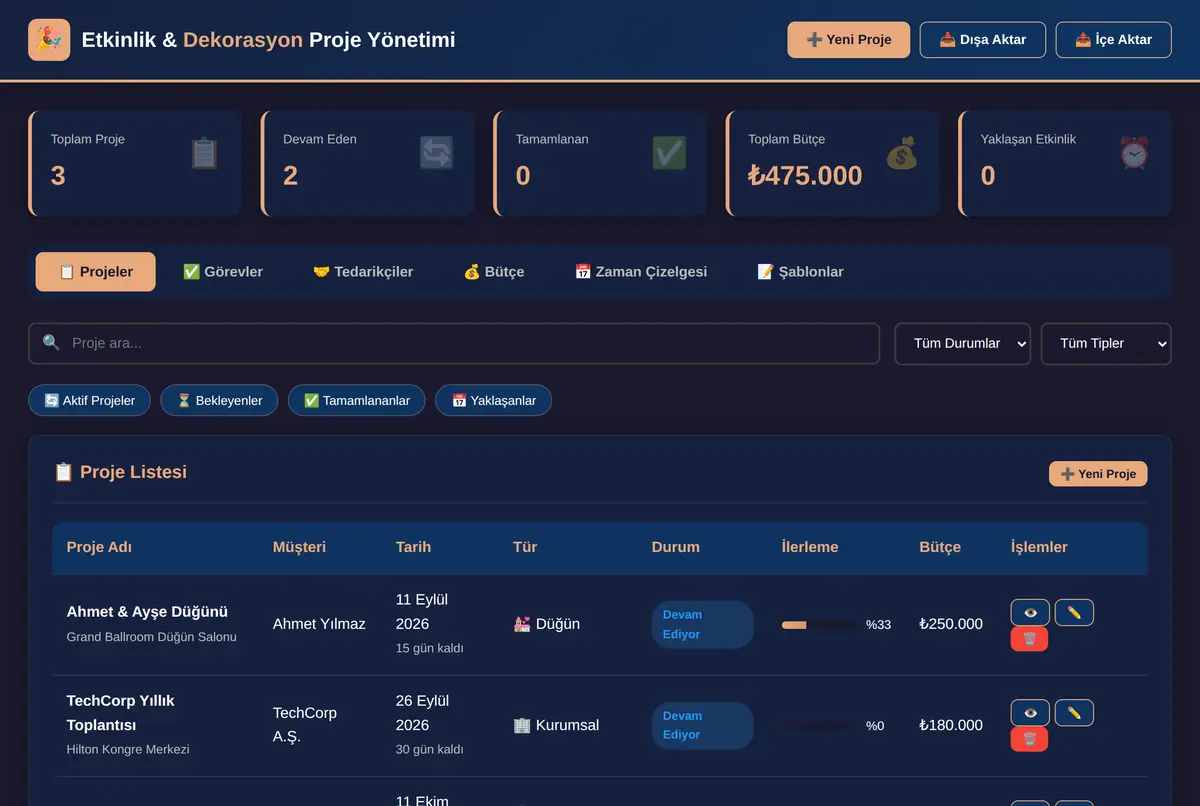The image size is (1200, 806).
Task: Delete Ahmet & Ayşe Düğünü with the trash icon
Action: (x=1029, y=639)
